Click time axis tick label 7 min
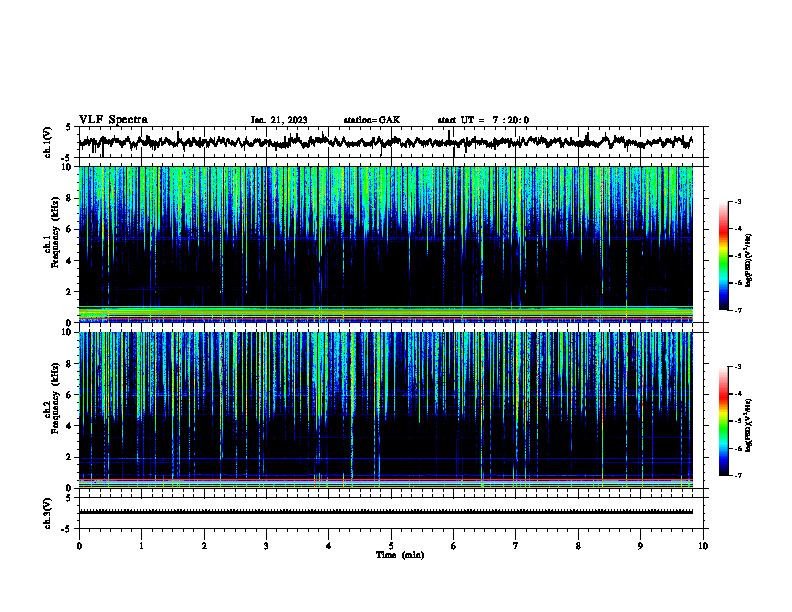 [516, 546]
